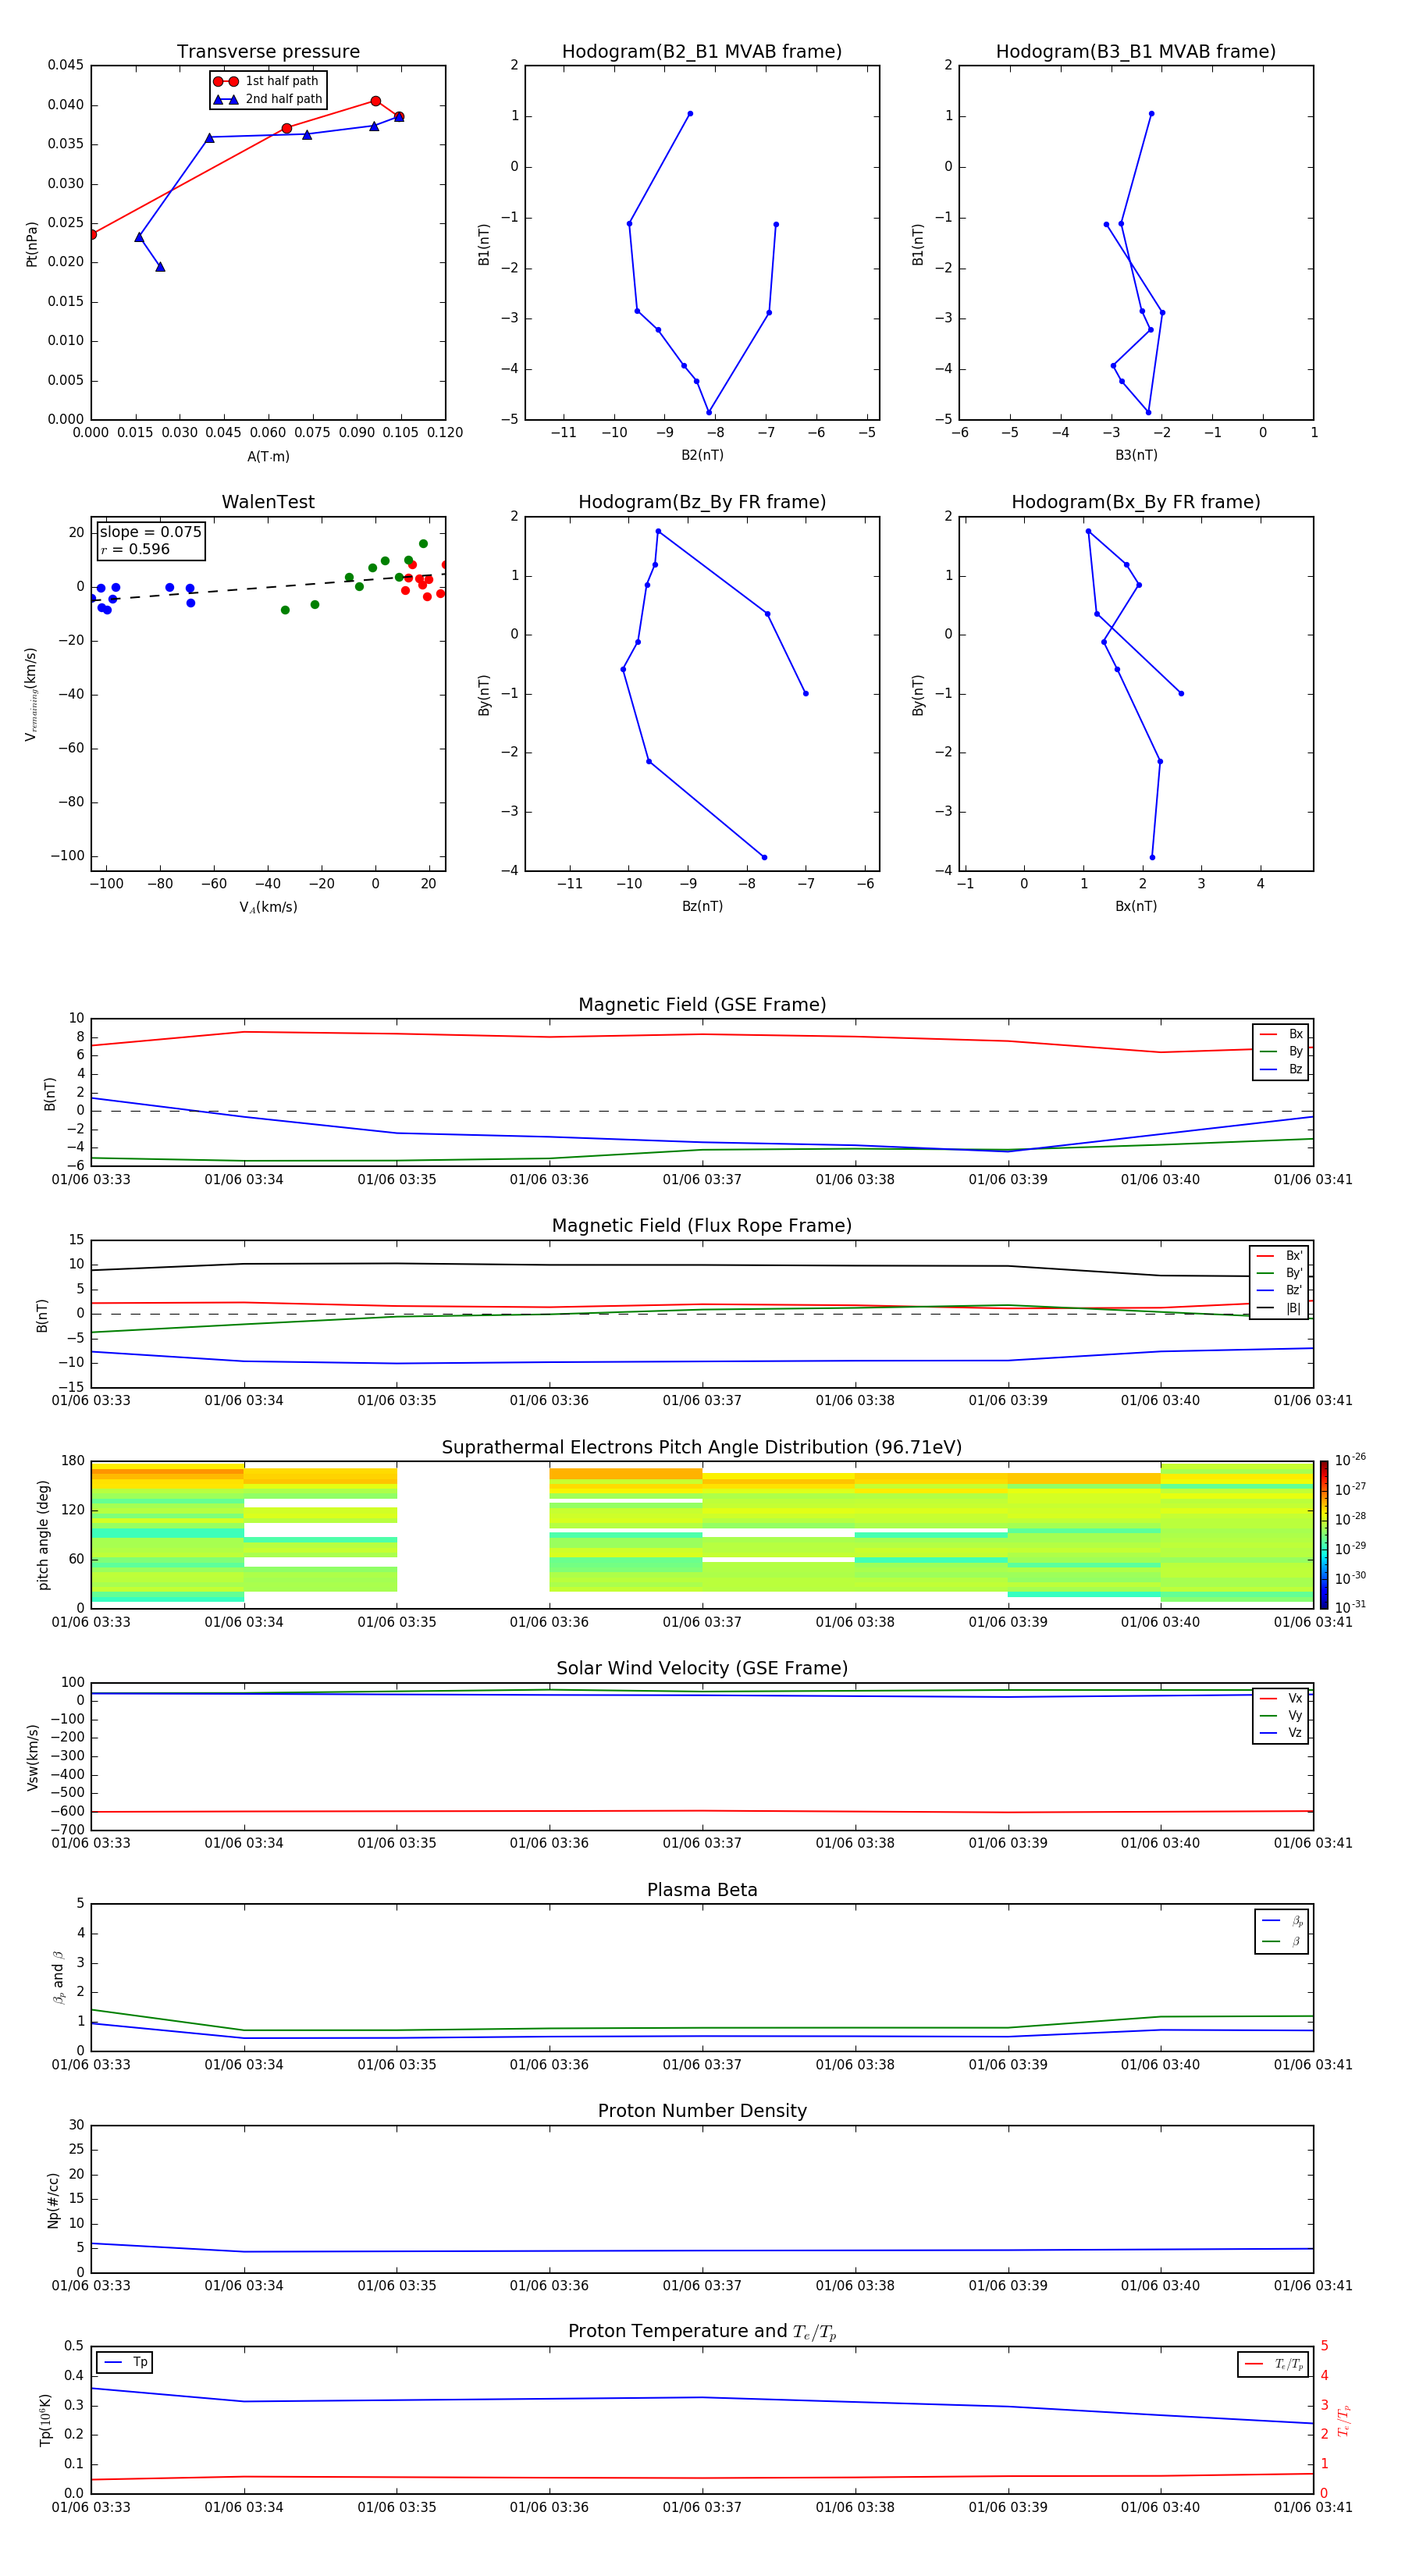Screen dimensions: 1405x2576
Task: Click the pitch angle distribution colorbar
Action: pyautogui.click(x=1323, y=1535)
